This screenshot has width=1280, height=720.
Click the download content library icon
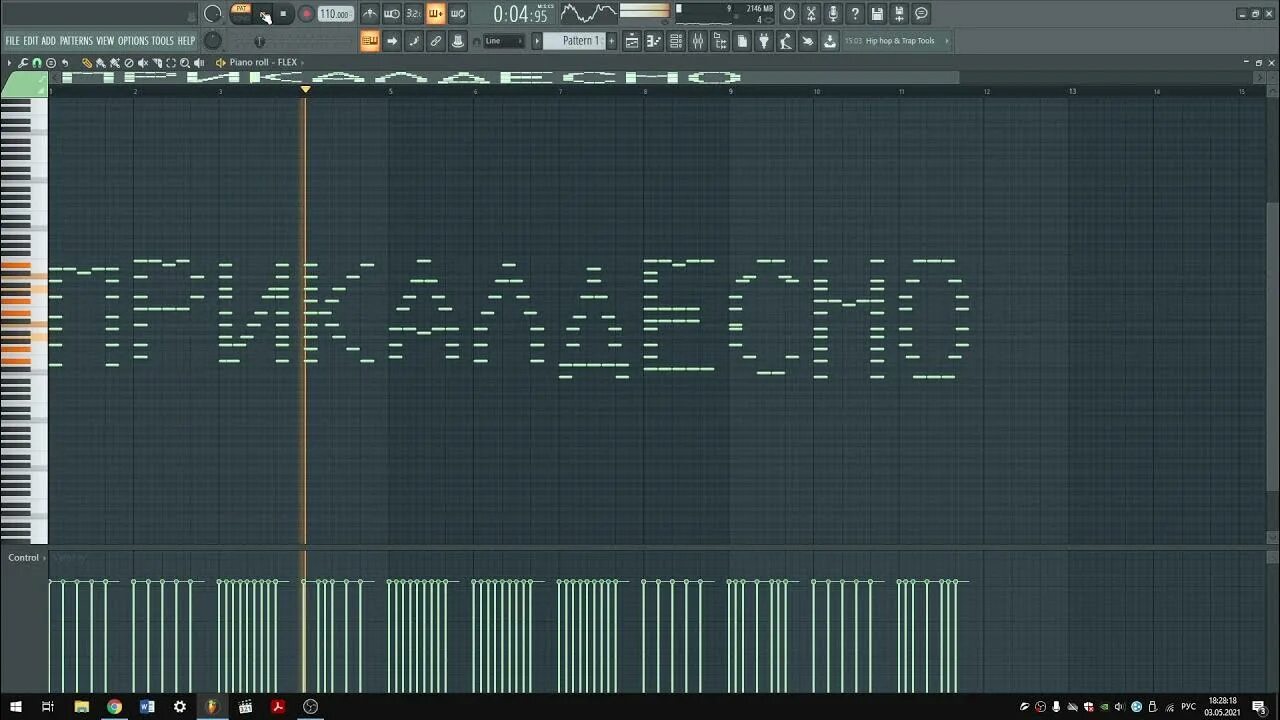(x=830, y=41)
